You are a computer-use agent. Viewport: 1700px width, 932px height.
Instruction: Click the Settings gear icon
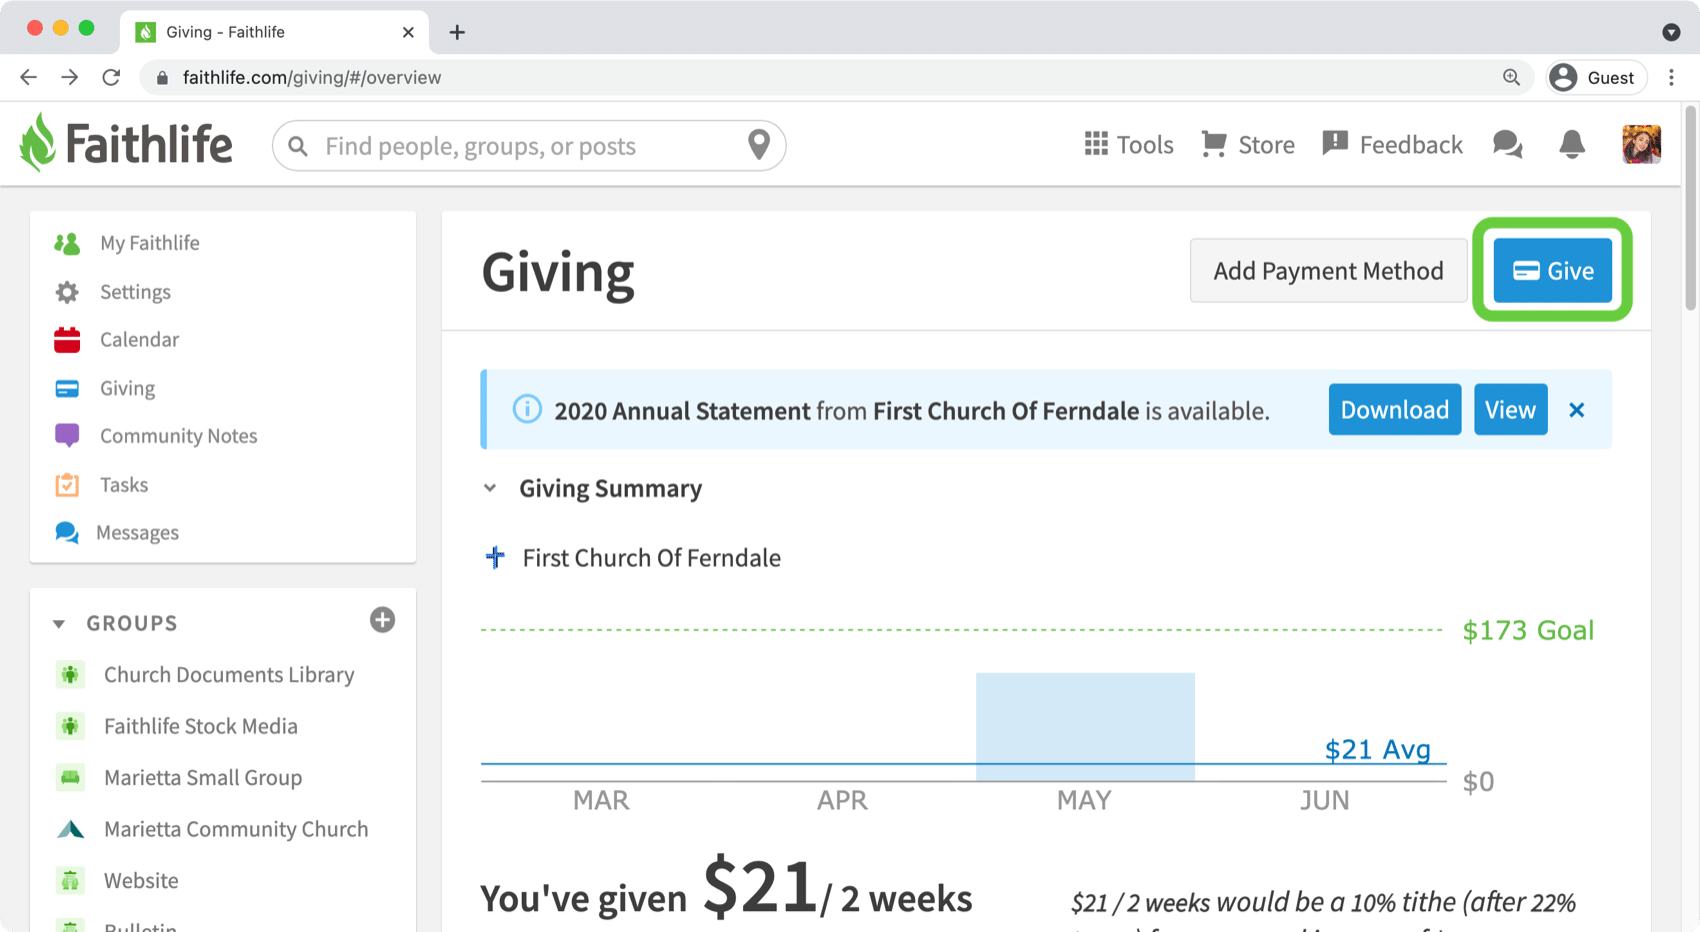(67, 292)
